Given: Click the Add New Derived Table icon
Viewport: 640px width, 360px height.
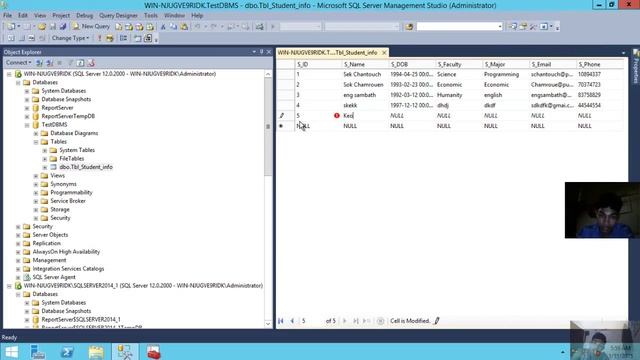Looking at the screenshot, I should (148, 38).
